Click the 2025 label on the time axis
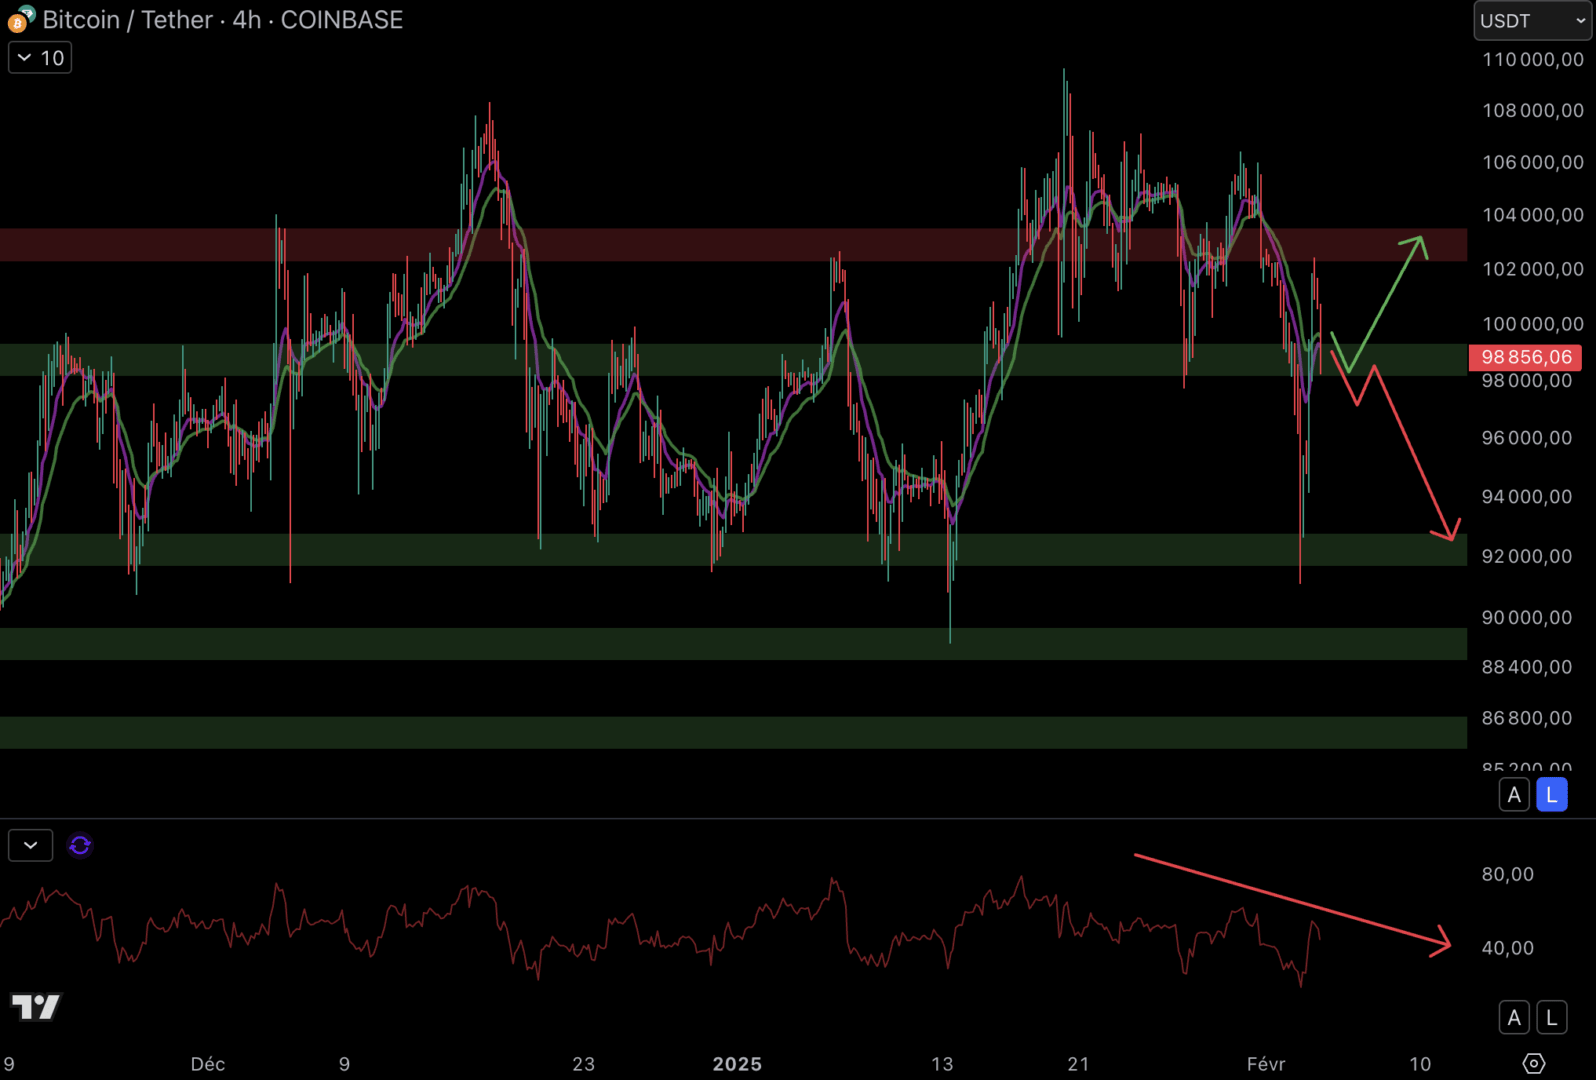Viewport: 1596px width, 1080px height. (737, 1064)
